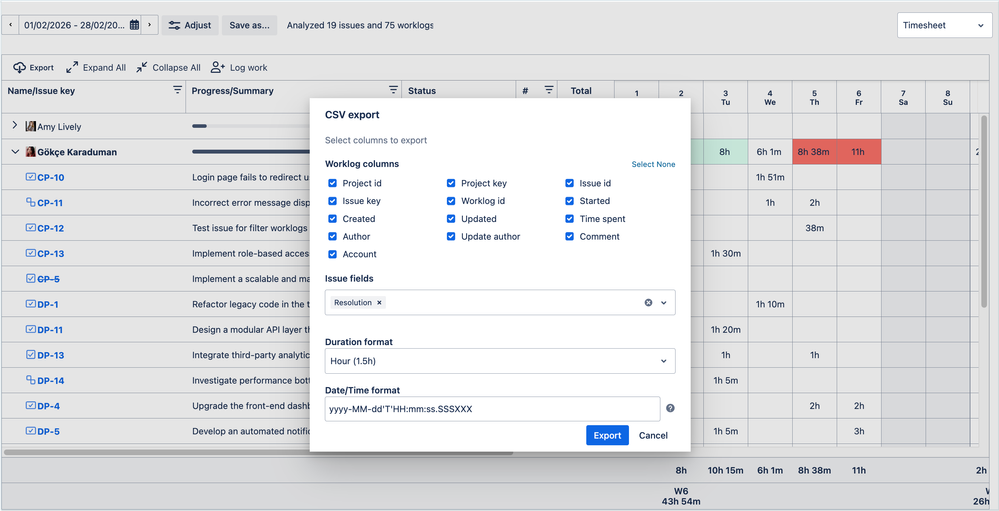Click the 1h 51m cell for CP-10
This screenshot has height=511, width=999.
click(x=770, y=178)
